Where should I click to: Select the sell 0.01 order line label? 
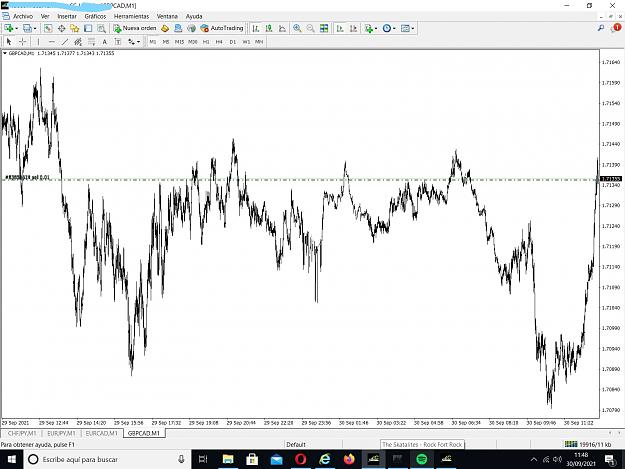(28, 177)
